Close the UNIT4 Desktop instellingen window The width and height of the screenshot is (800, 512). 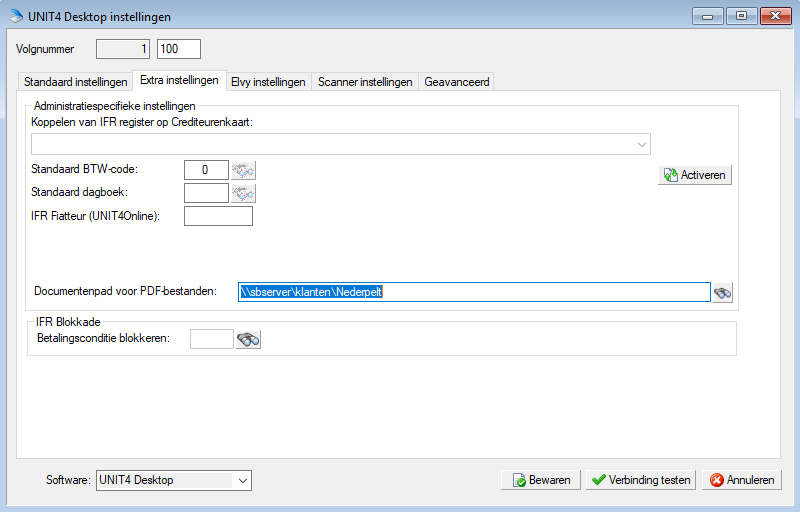(x=776, y=16)
